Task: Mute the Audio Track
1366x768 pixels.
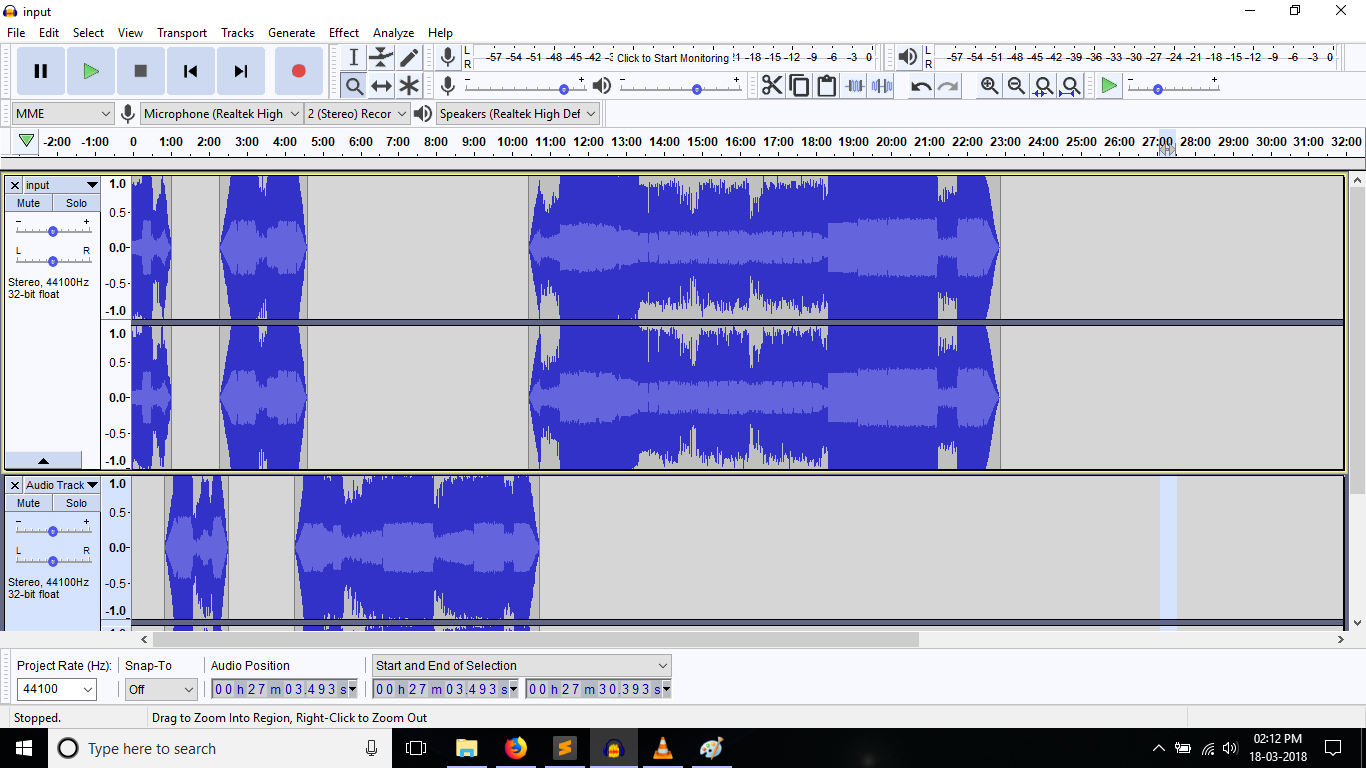Action: pyautogui.click(x=29, y=503)
